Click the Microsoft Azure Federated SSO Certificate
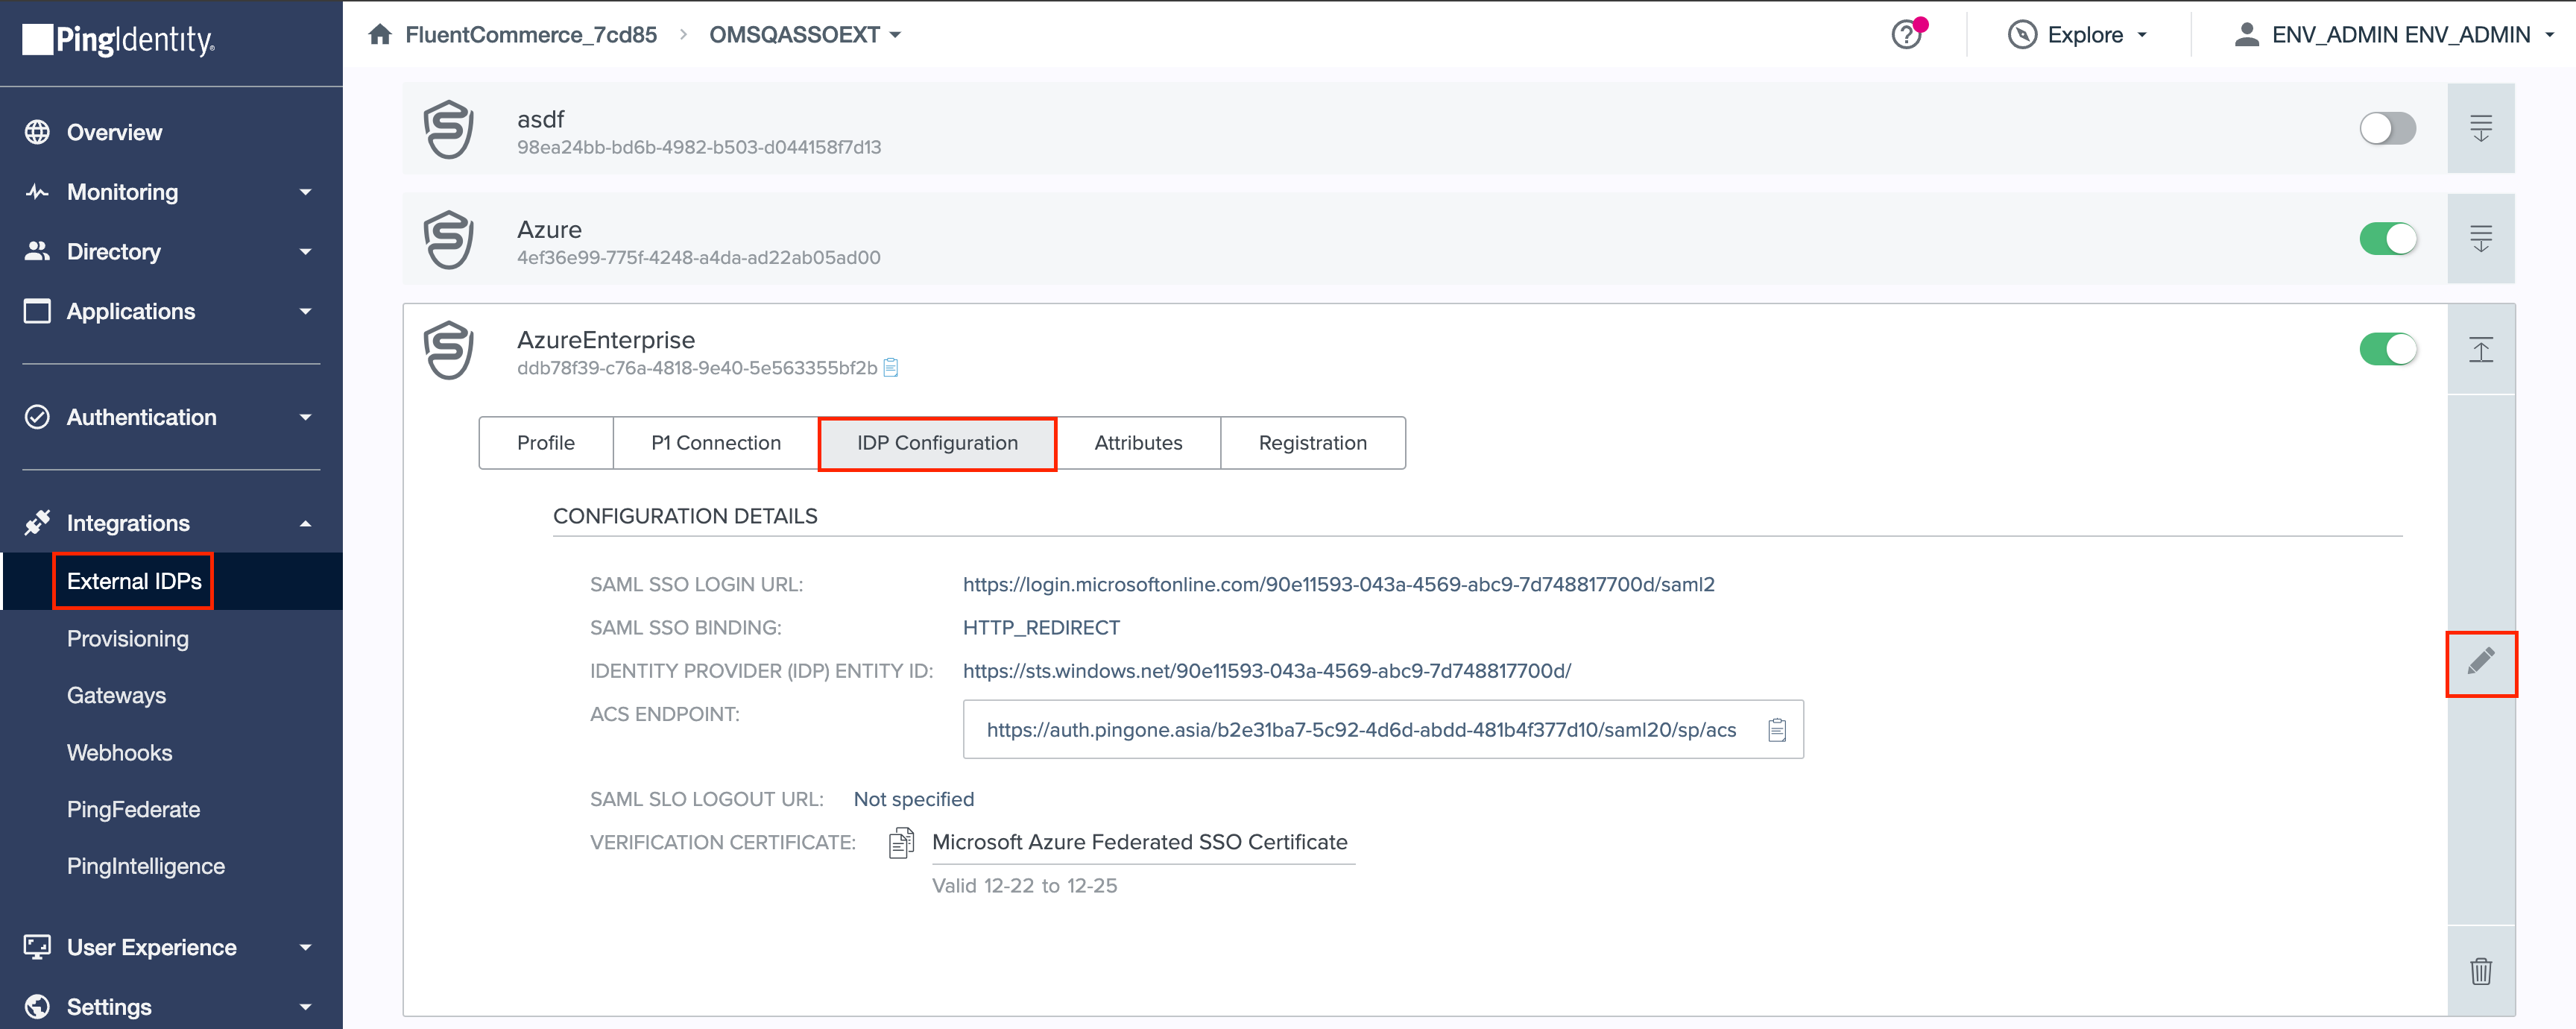 [x=1139, y=842]
